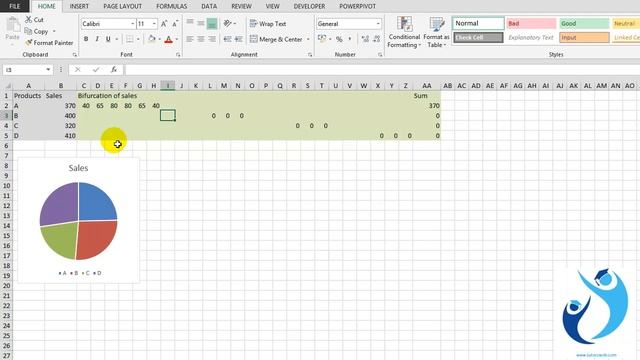Viewport: 640px width, 360px height.
Task: Apply the Good cell style
Action: (584, 23)
